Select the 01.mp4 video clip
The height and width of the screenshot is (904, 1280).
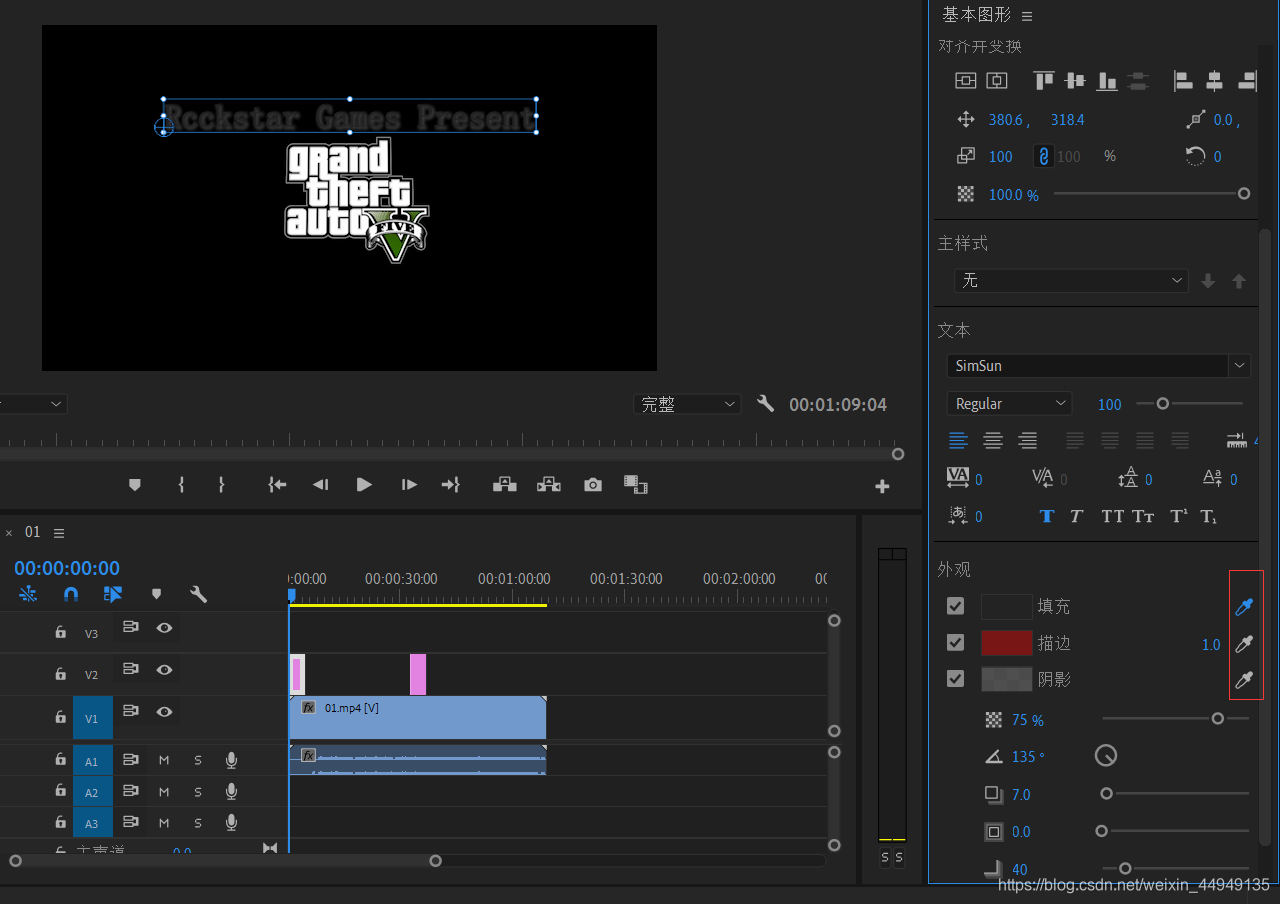tap(418, 716)
